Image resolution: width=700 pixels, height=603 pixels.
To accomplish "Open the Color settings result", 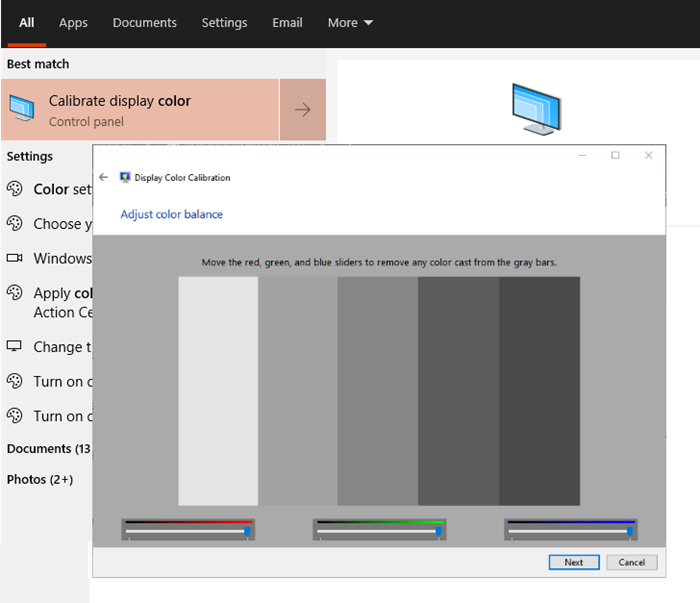I will (x=47, y=189).
